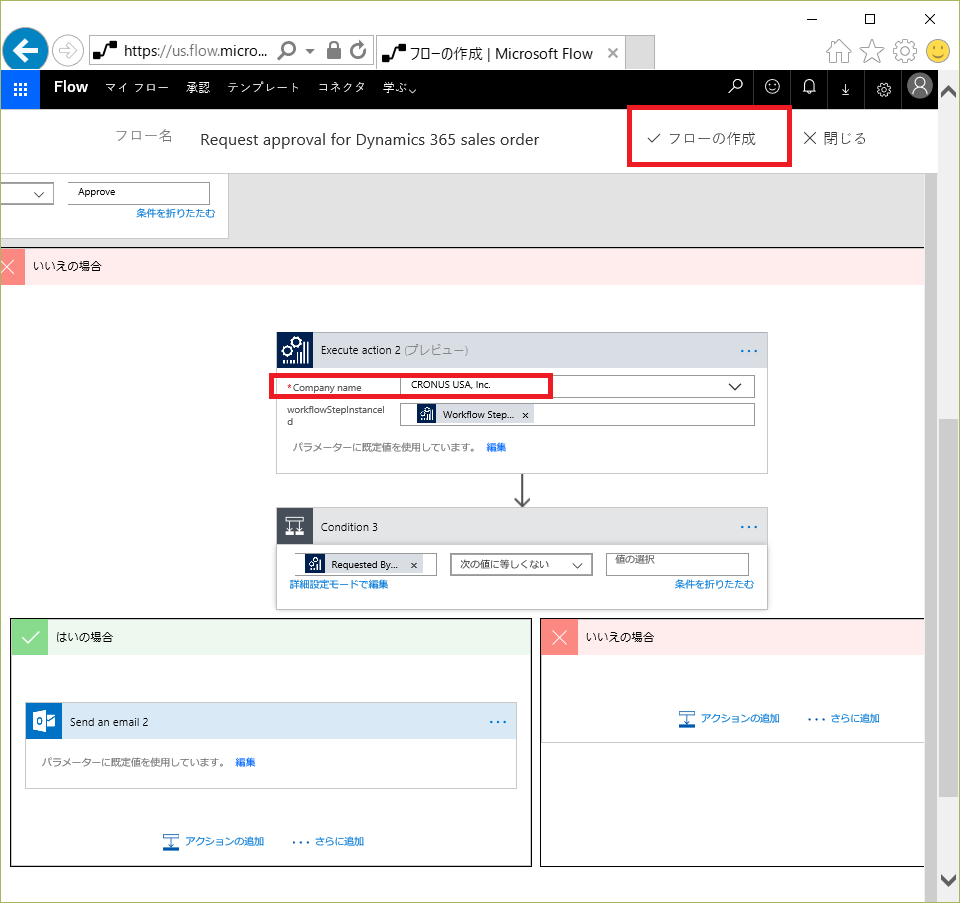Open the address bar autocomplete dropdown arrow

[x=310, y=51]
